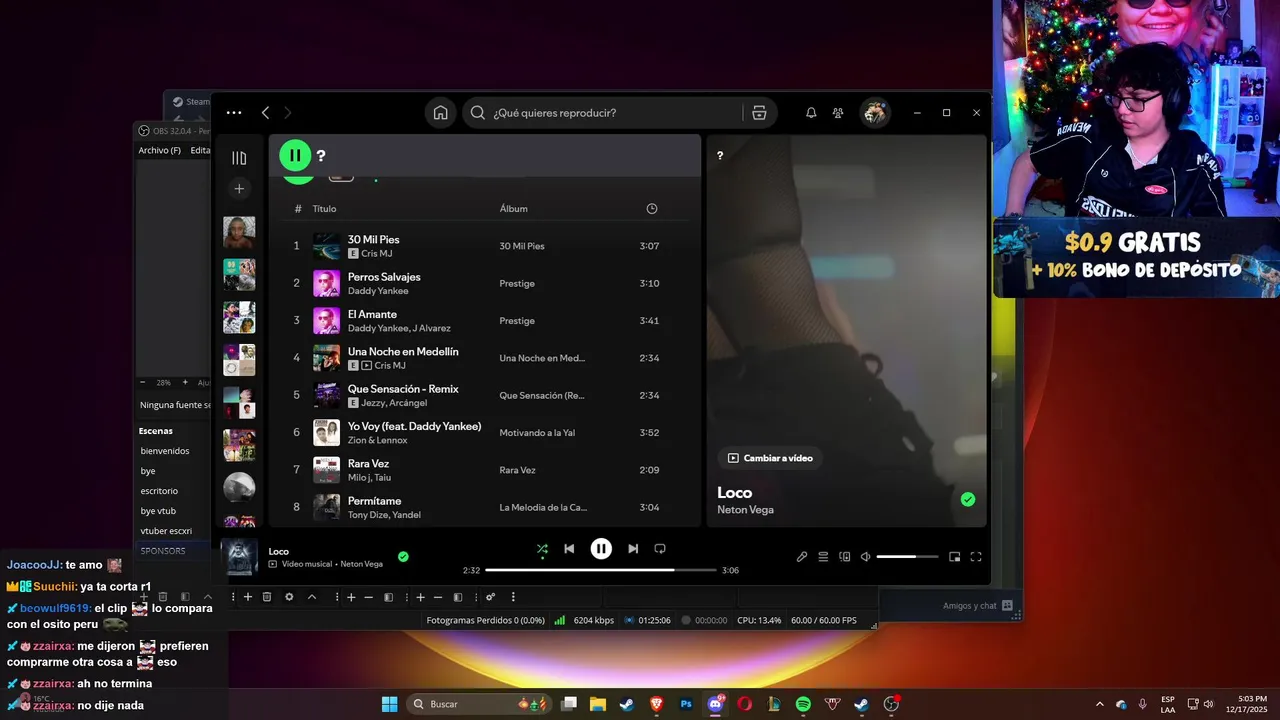Skip to previous track
1280x720 pixels.
click(x=569, y=549)
